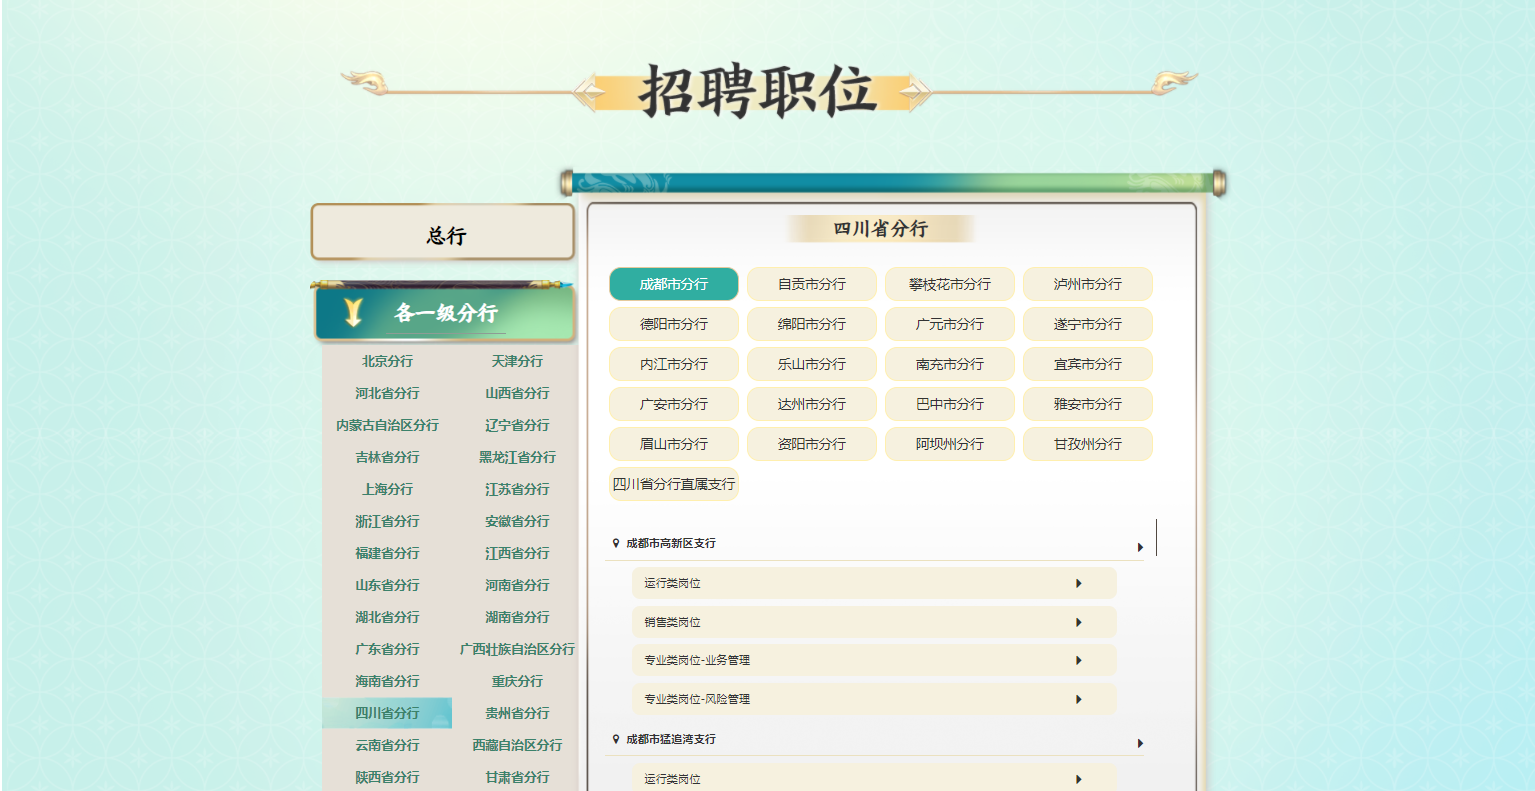This screenshot has width=1535, height=791.
Task: Go to 吉林省分行
Action: (x=387, y=457)
